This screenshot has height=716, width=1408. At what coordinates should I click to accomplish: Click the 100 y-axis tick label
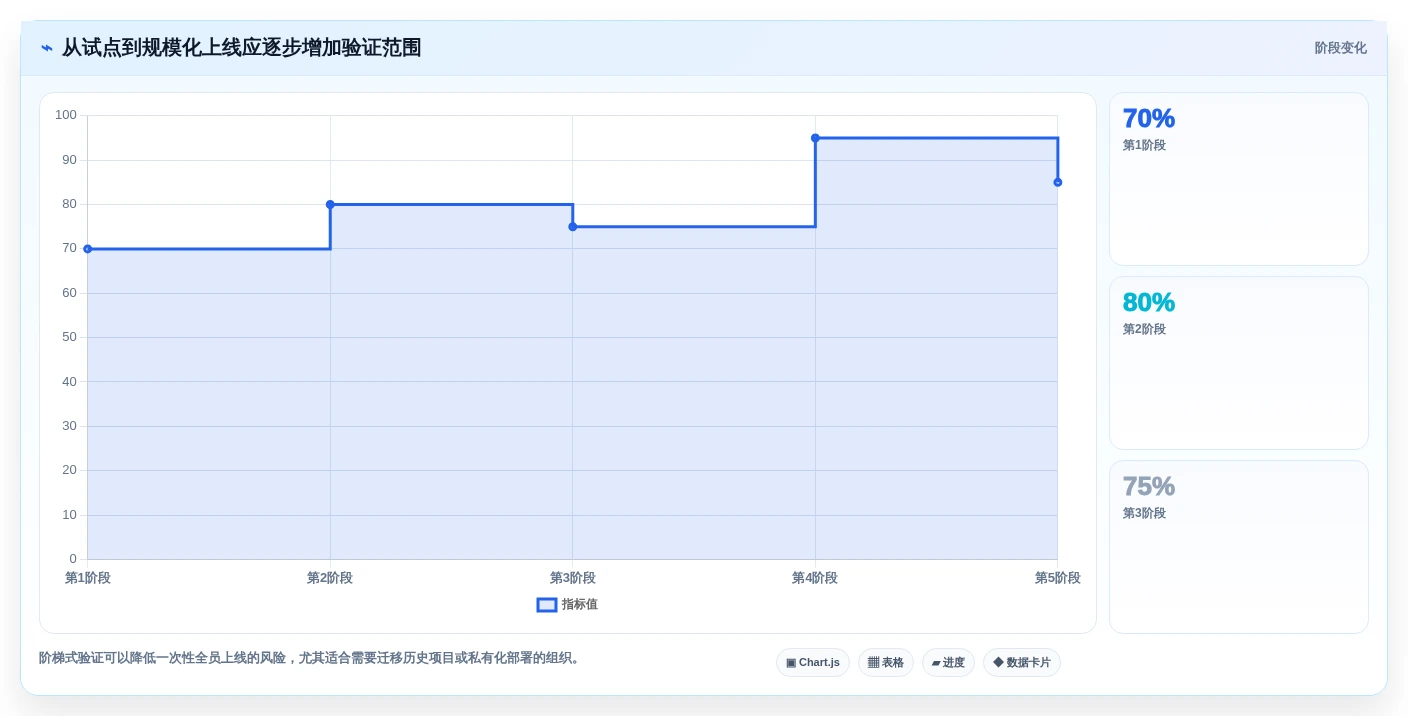66,115
